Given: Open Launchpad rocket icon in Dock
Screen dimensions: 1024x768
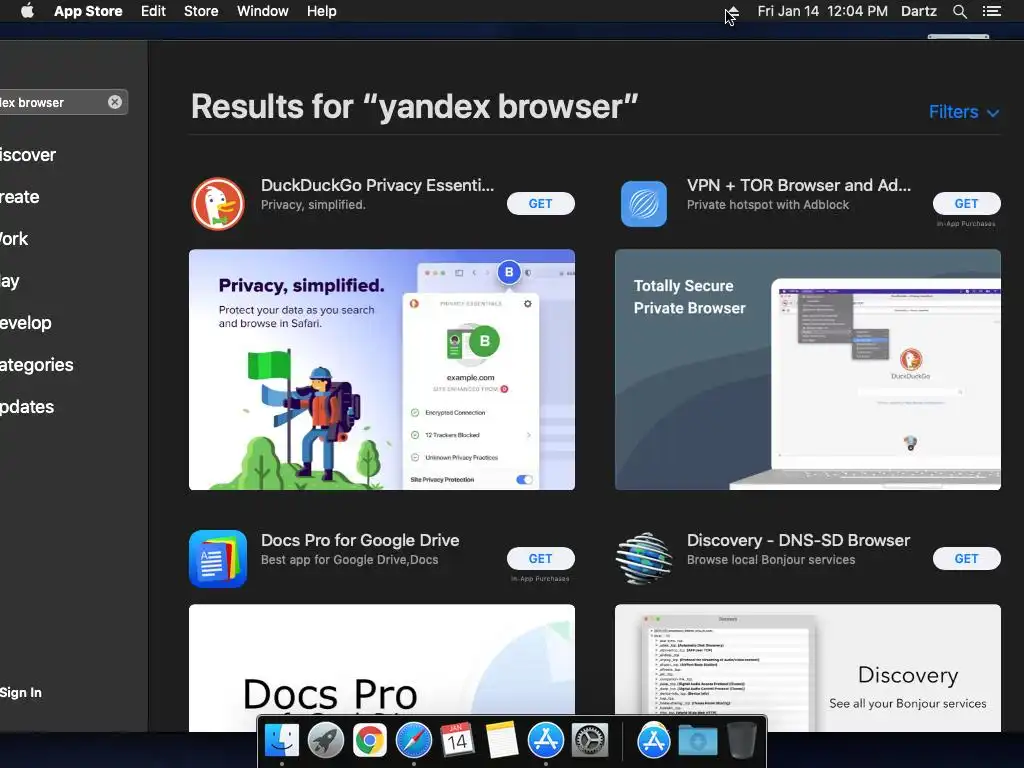Looking at the screenshot, I should click(325, 741).
